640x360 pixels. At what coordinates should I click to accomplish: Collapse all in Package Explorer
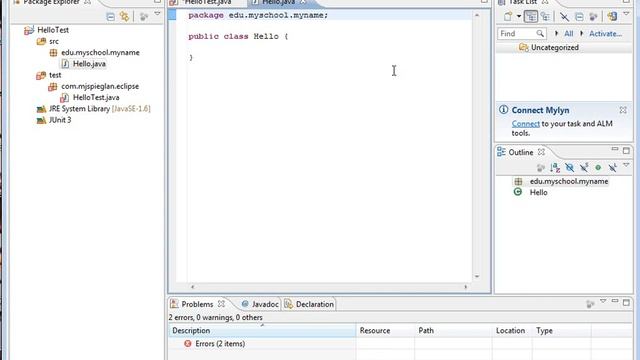point(111,17)
